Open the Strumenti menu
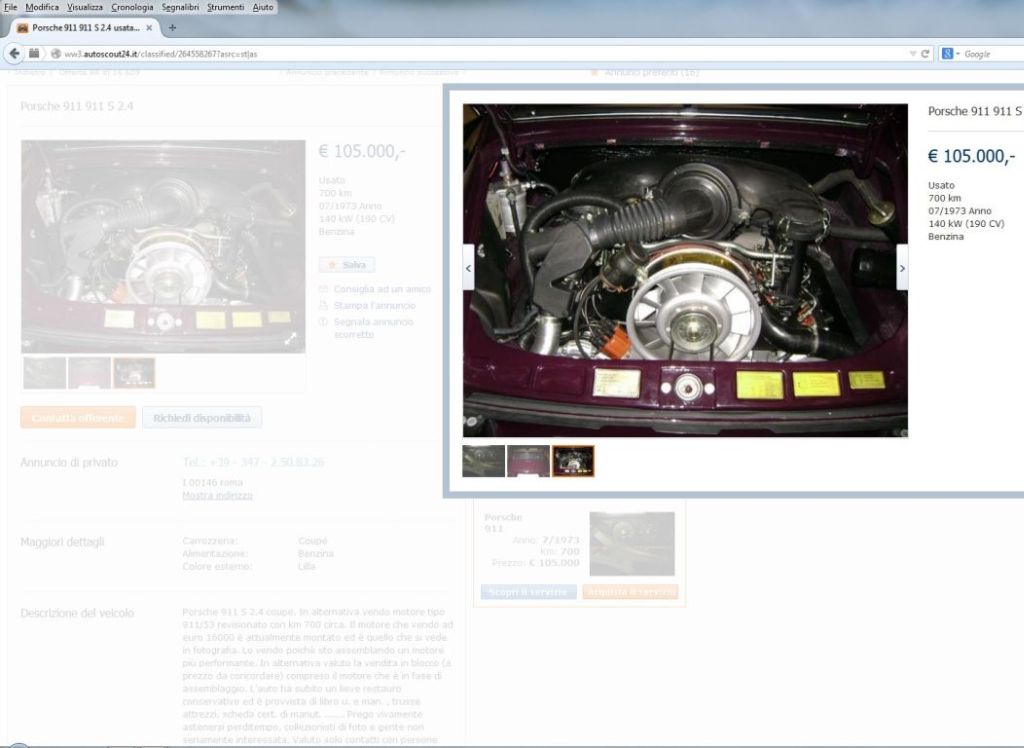This screenshot has height=748, width=1024. coord(225,7)
